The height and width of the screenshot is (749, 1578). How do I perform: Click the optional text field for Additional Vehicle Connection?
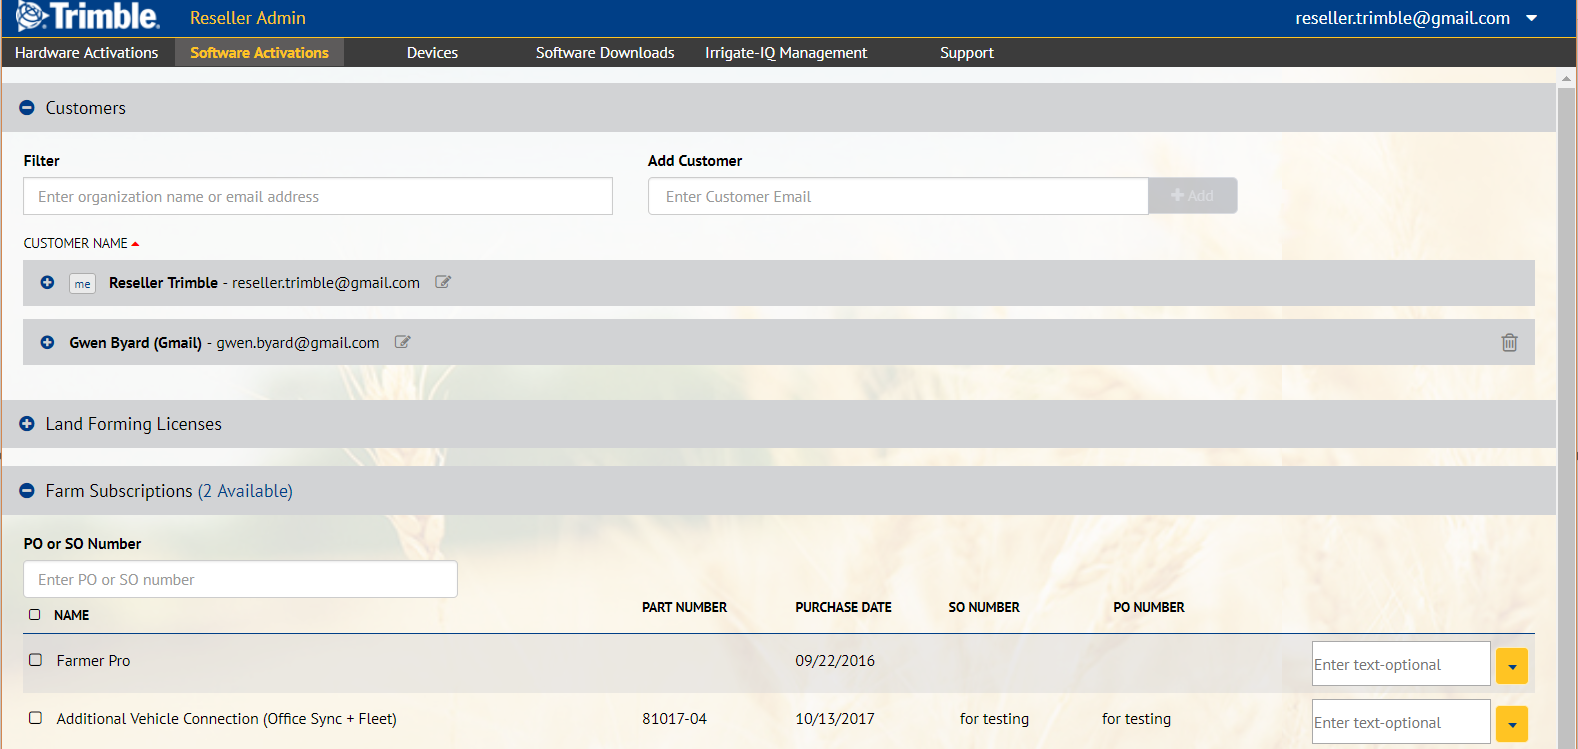(x=1401, y=722)
